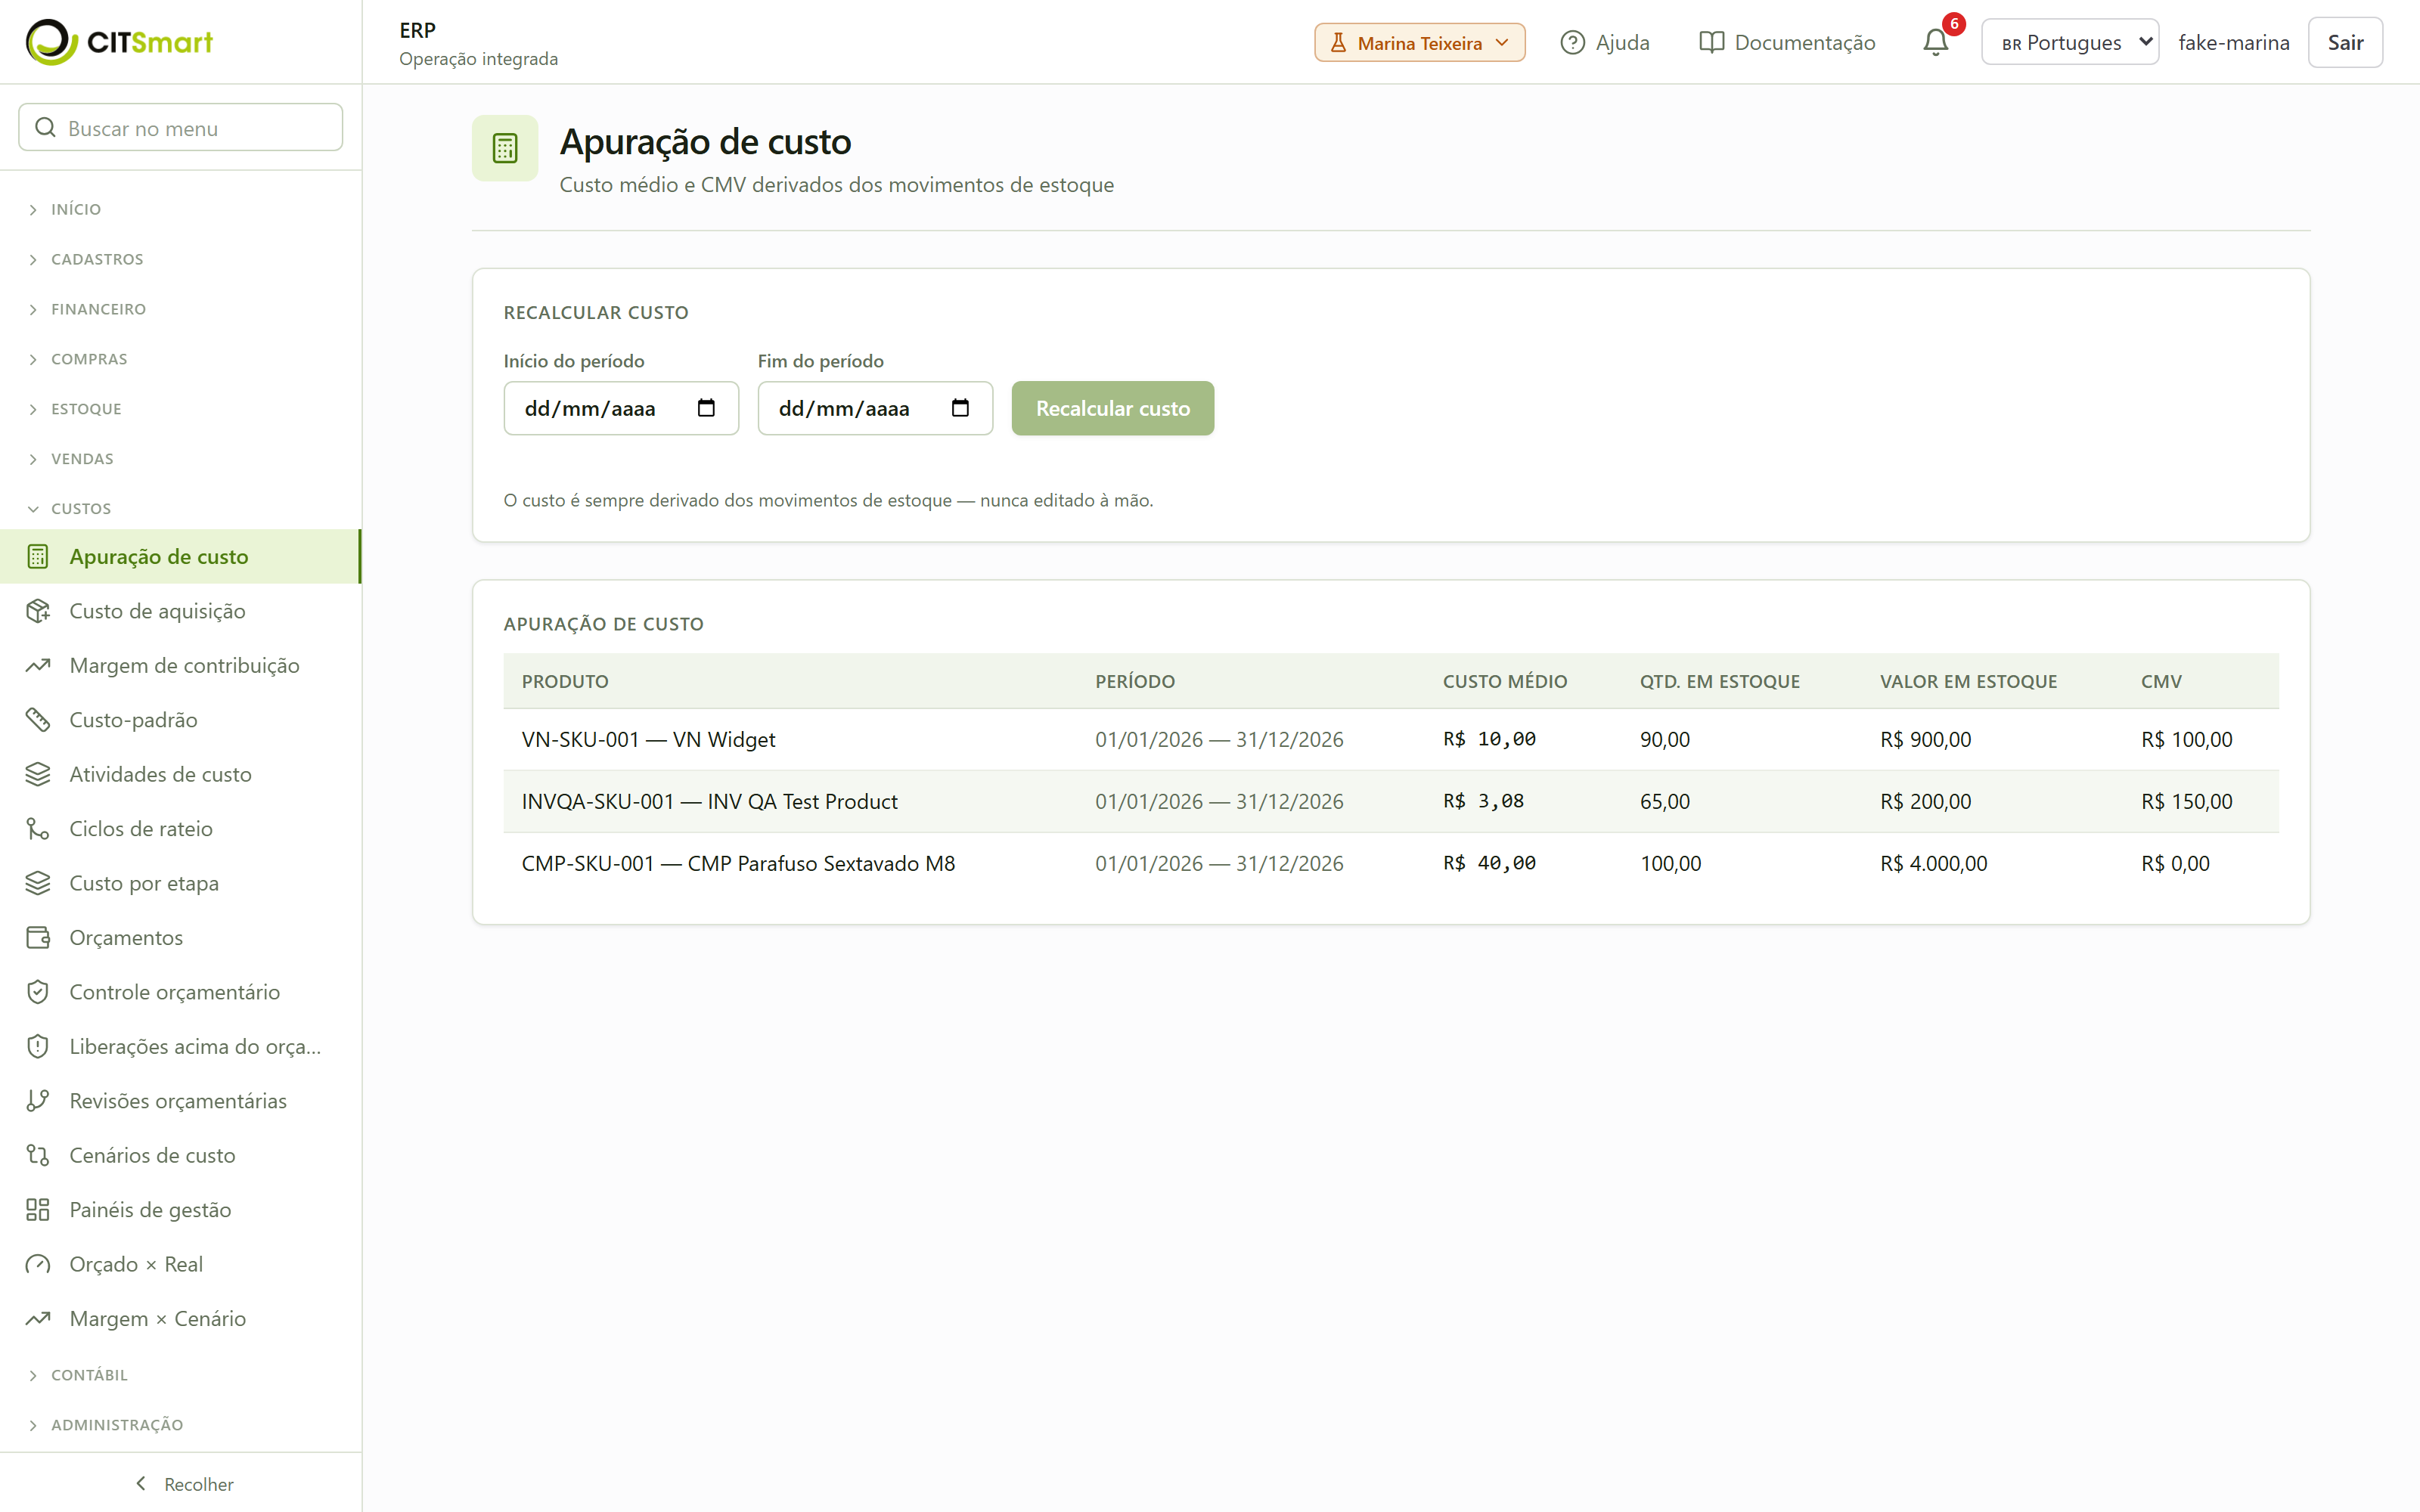Open Painéis de gestão dashboard icon

(x=38, y=1210)
